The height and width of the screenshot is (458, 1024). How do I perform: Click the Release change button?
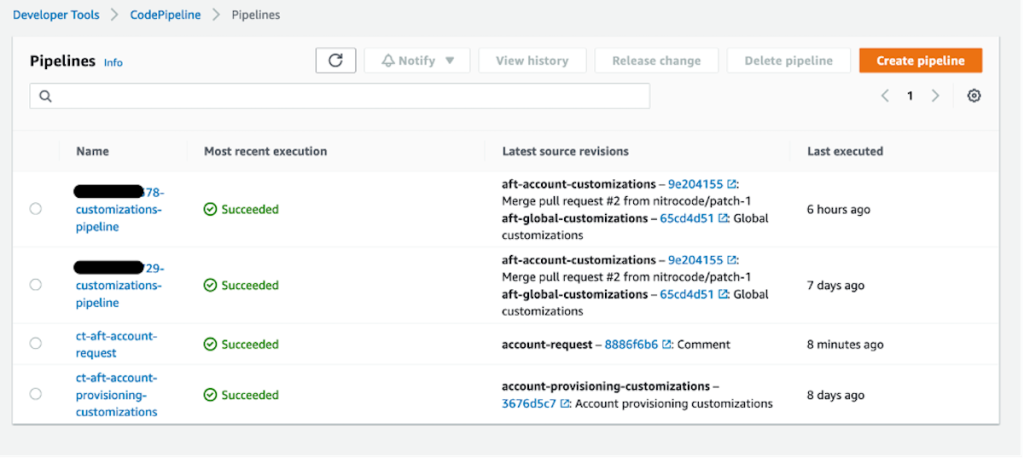click(656, 61)
